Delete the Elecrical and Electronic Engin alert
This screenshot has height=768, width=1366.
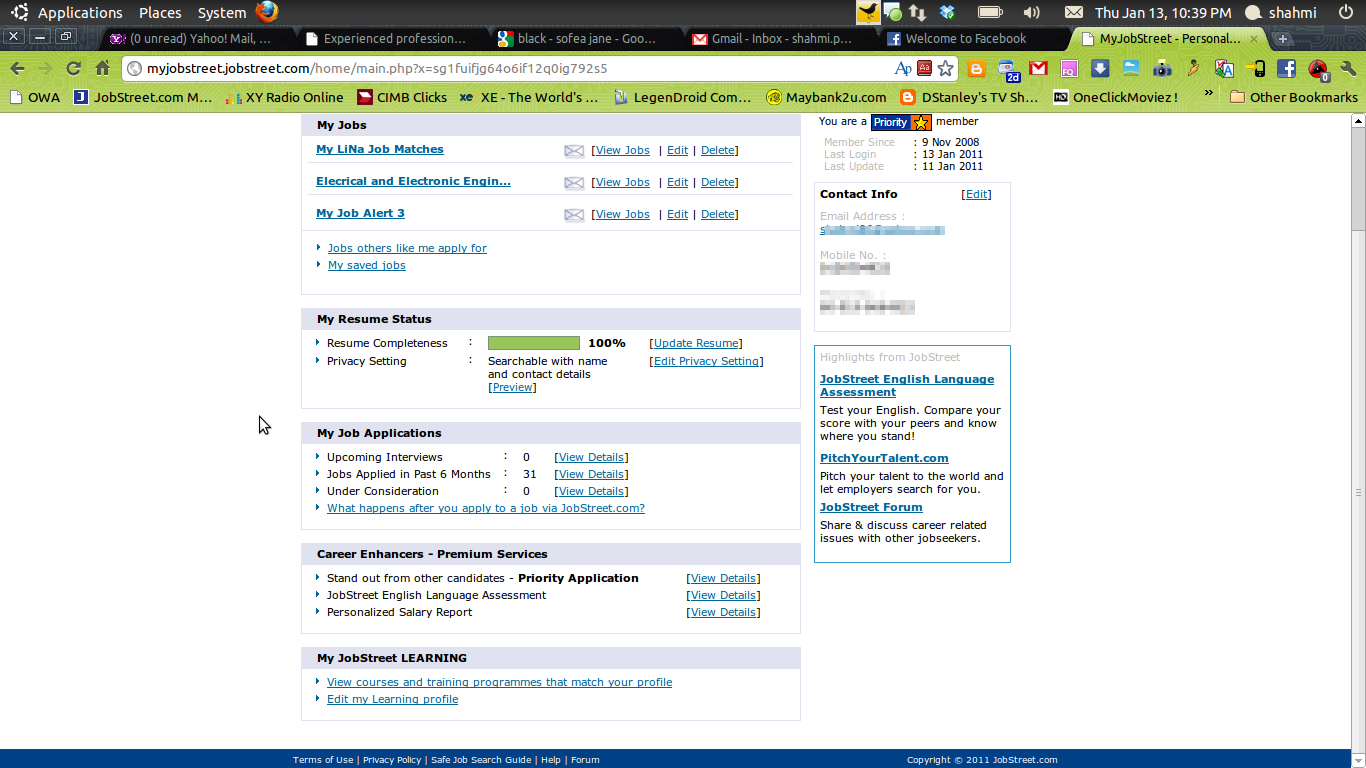pos(718,182)
